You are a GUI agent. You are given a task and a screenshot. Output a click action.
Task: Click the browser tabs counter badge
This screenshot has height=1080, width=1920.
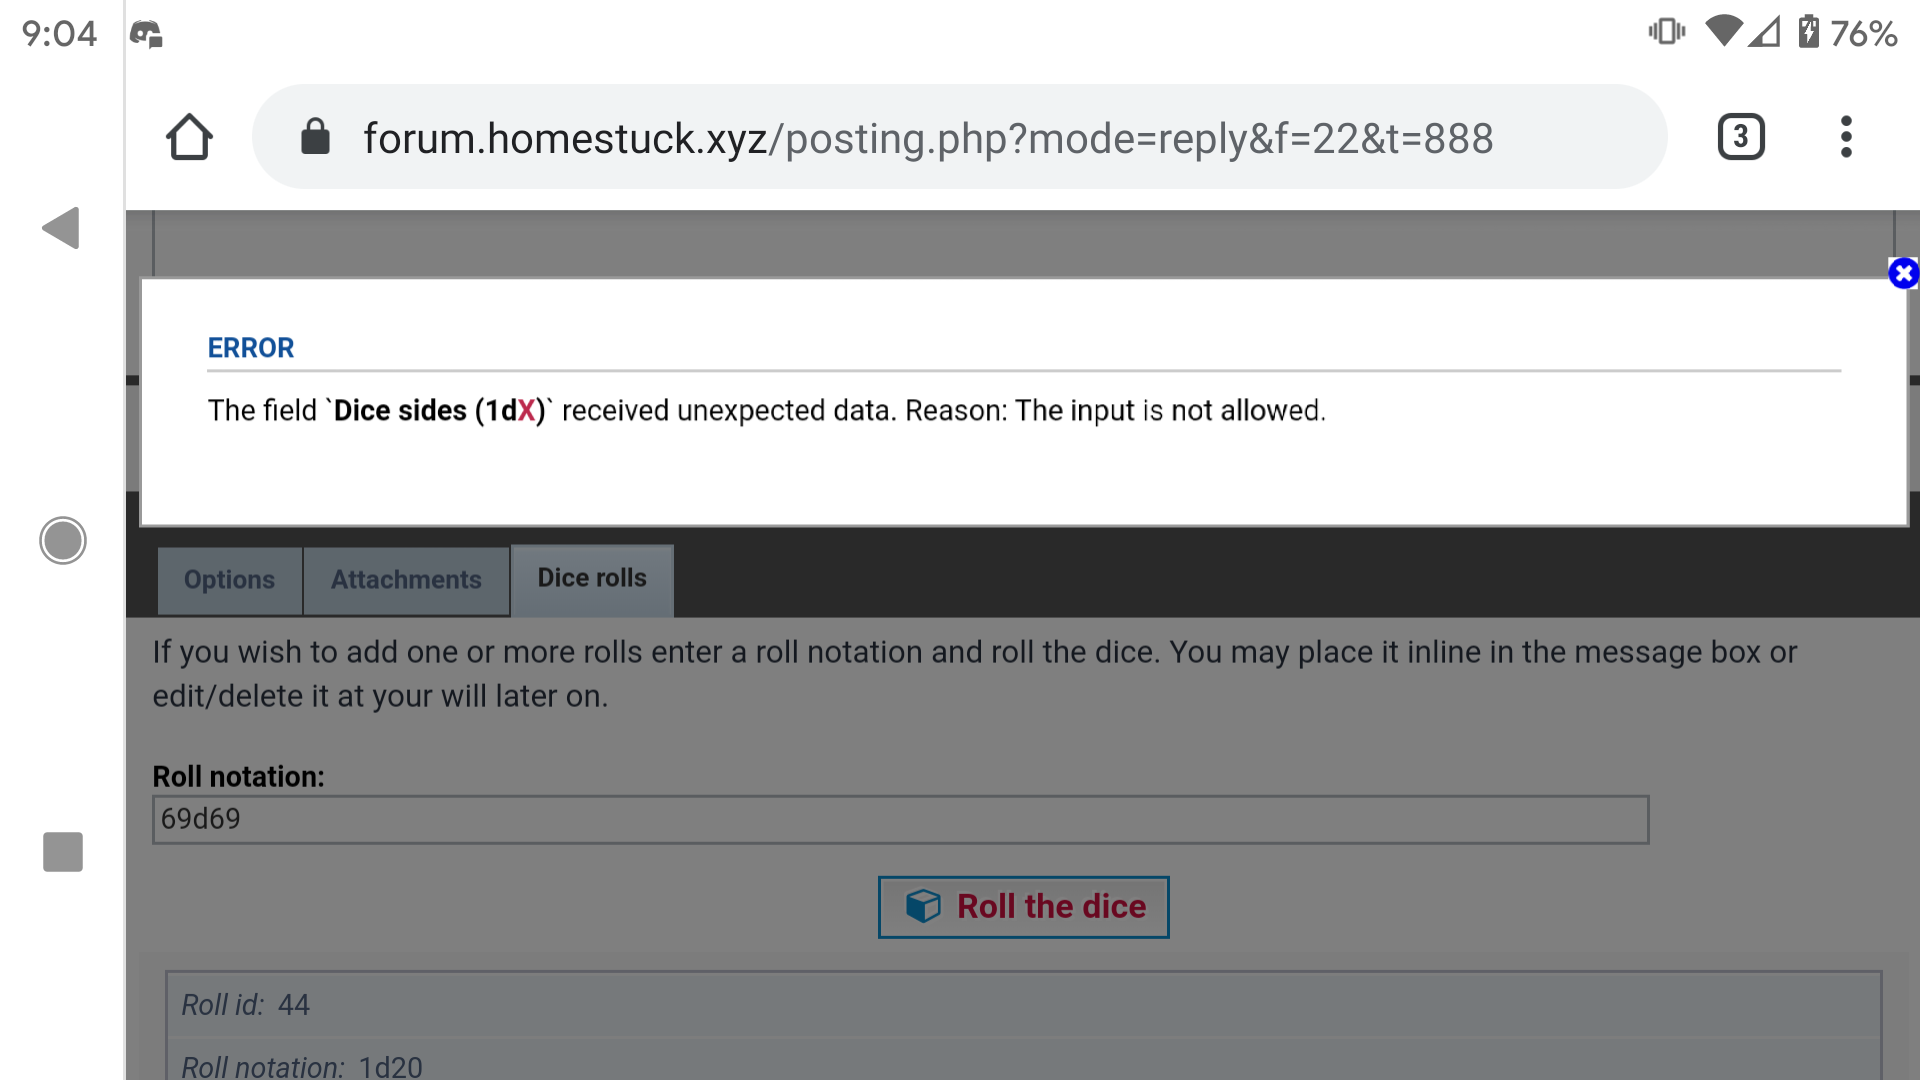coord(1741,137)
